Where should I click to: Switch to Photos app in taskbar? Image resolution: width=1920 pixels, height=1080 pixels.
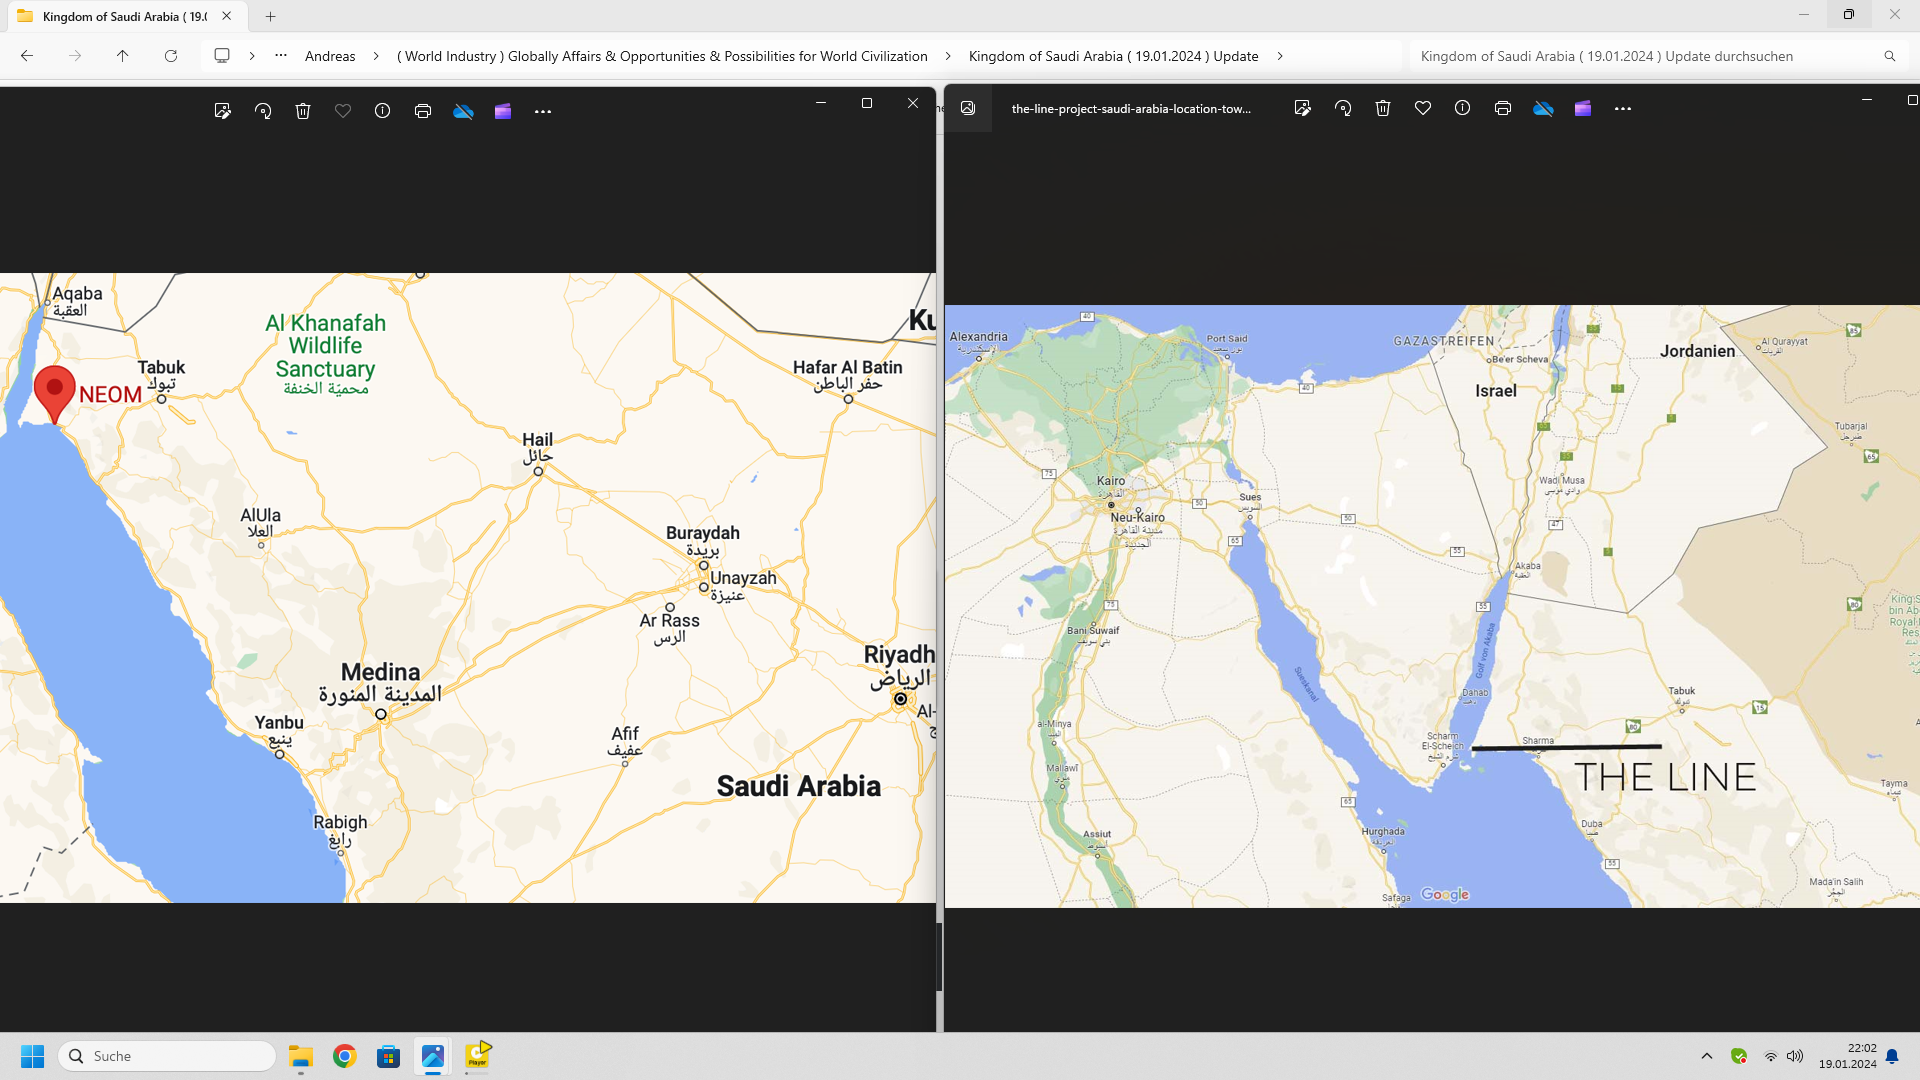[x=433, y=1056]
